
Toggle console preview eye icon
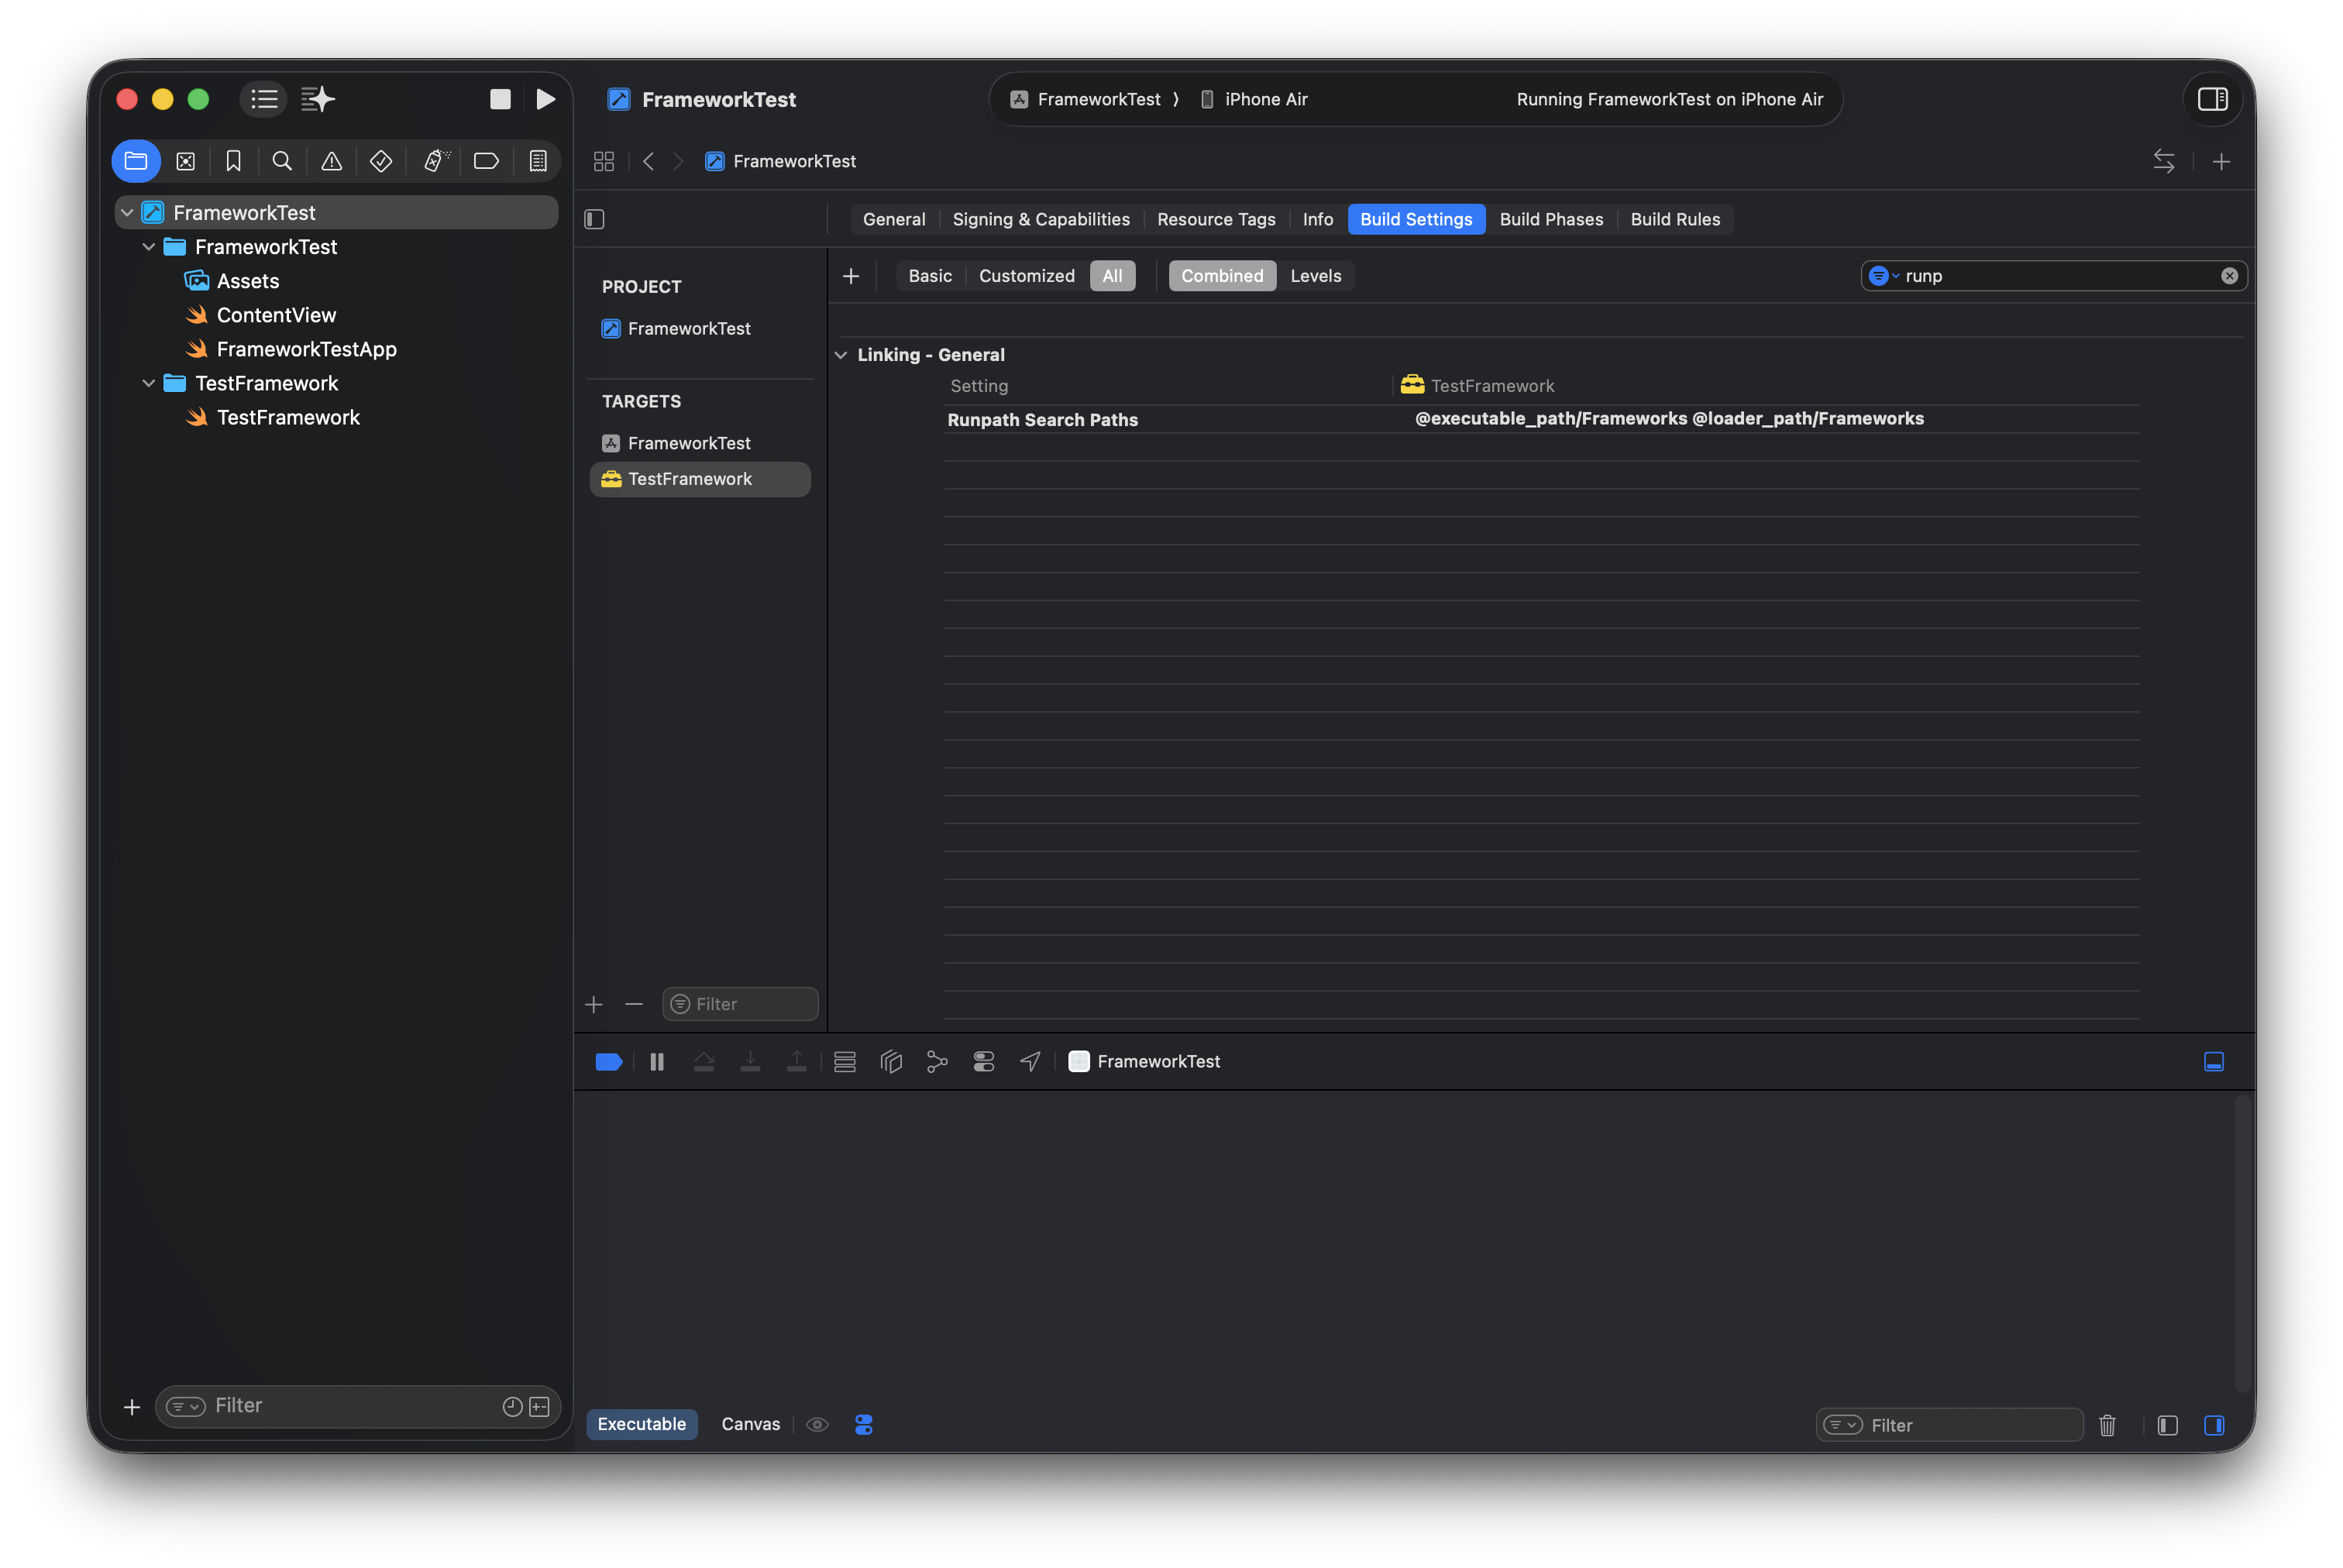coord(817,1424)
